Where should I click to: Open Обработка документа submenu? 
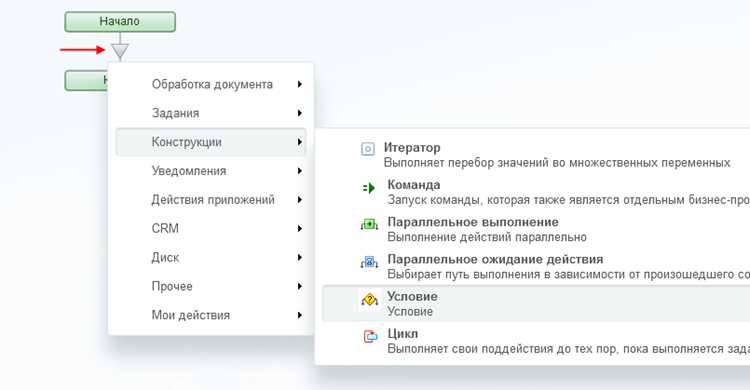(211, 84)
